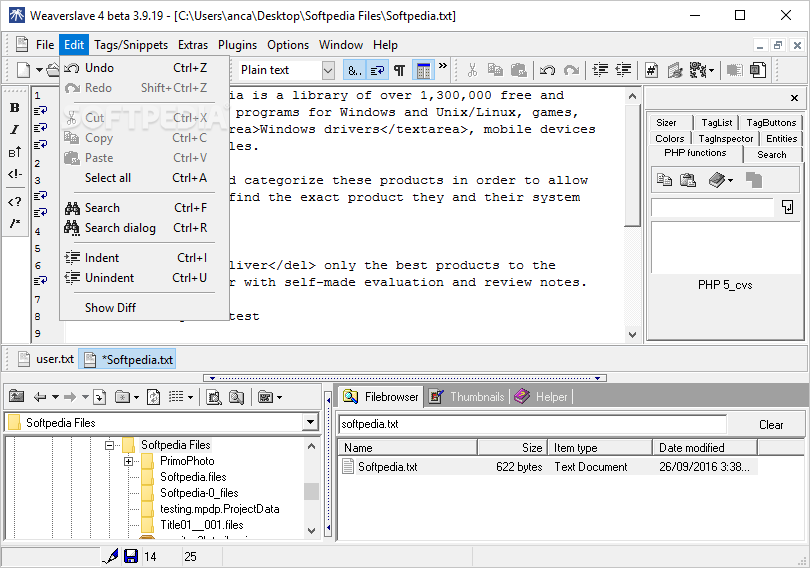Choose Indent from the Edit menu
This screenshot has height=568, width=810.
point(144,258)
